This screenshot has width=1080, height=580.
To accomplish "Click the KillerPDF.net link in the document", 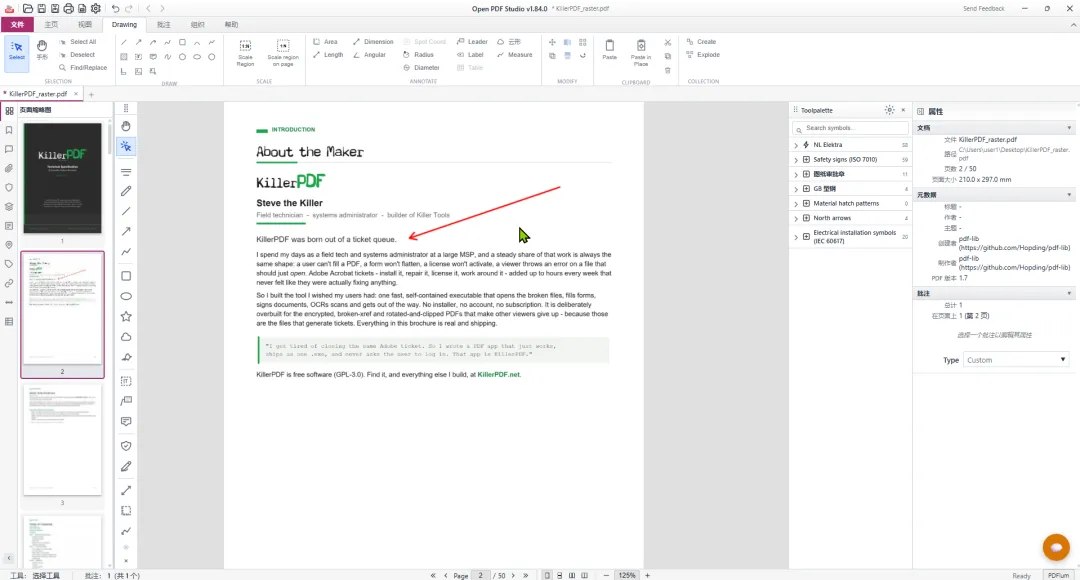I will coord(499,375).
